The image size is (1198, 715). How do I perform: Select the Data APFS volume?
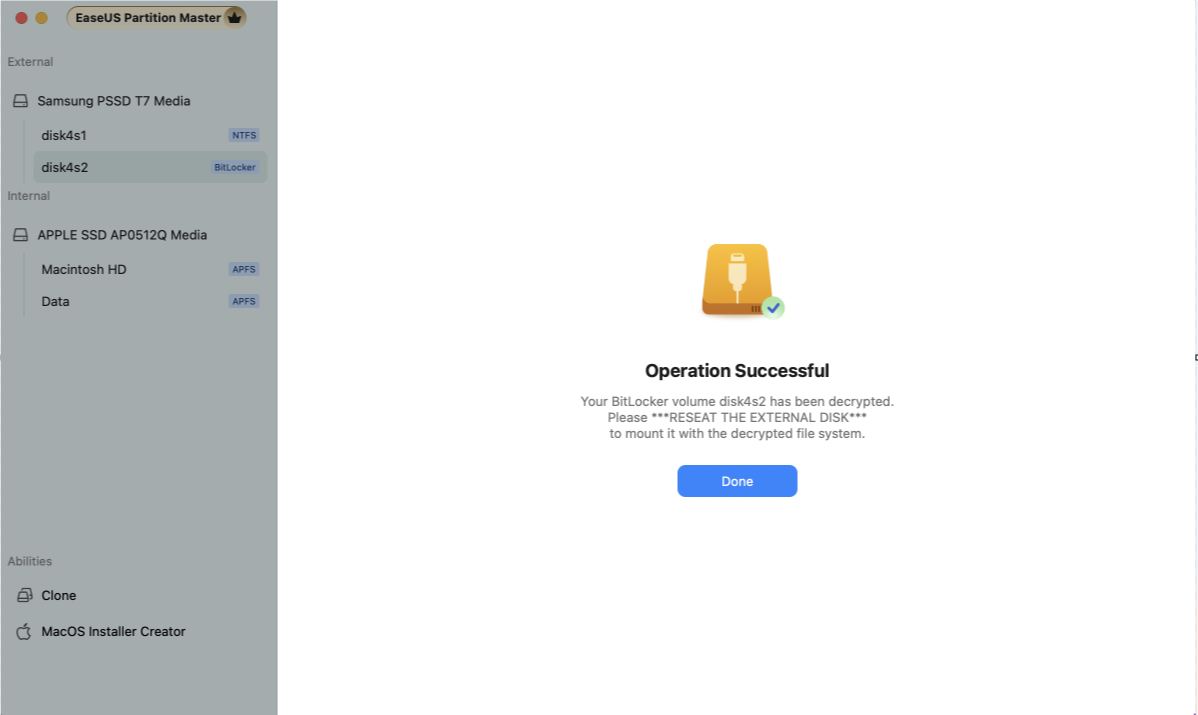click(150, 302)
